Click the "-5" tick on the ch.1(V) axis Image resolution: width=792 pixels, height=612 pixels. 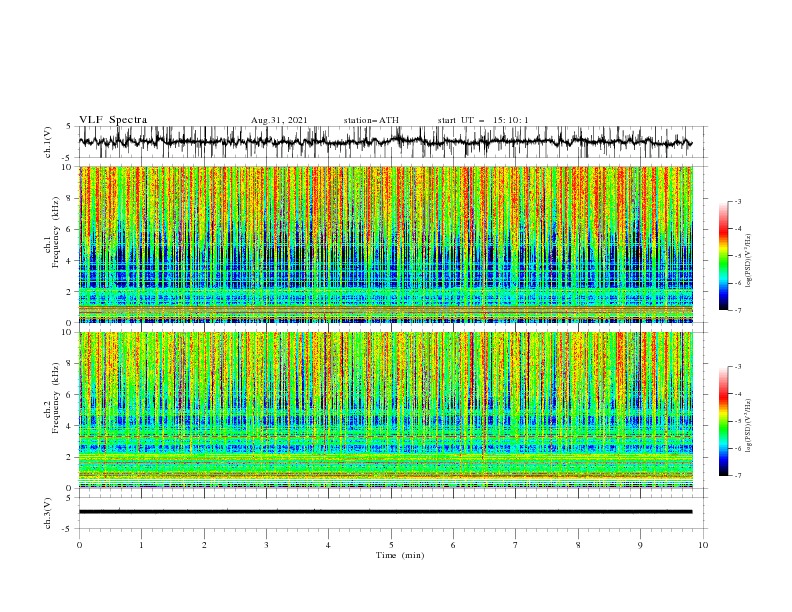(x=67, y=158)
